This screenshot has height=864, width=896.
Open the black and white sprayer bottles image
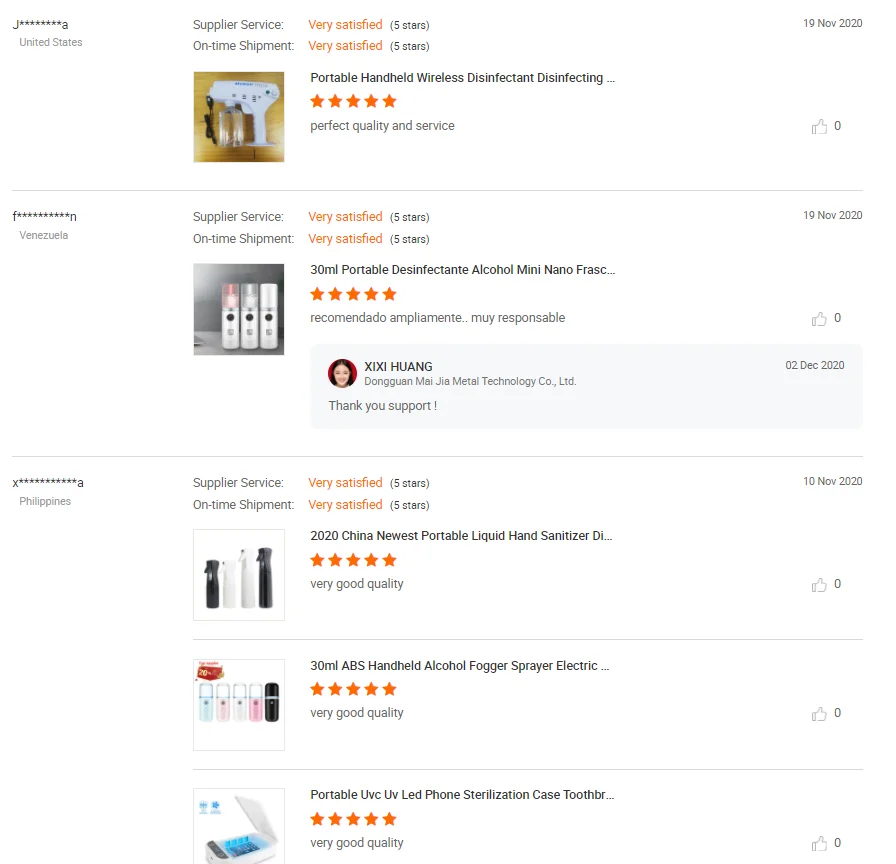click(238, 575)
